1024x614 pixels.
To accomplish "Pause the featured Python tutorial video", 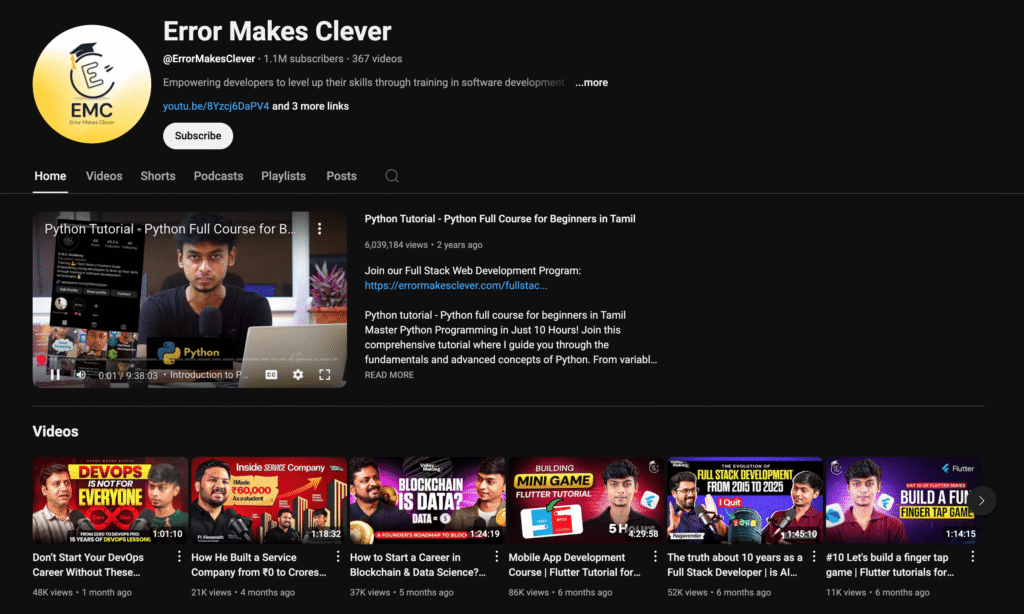I will (56, 374).
